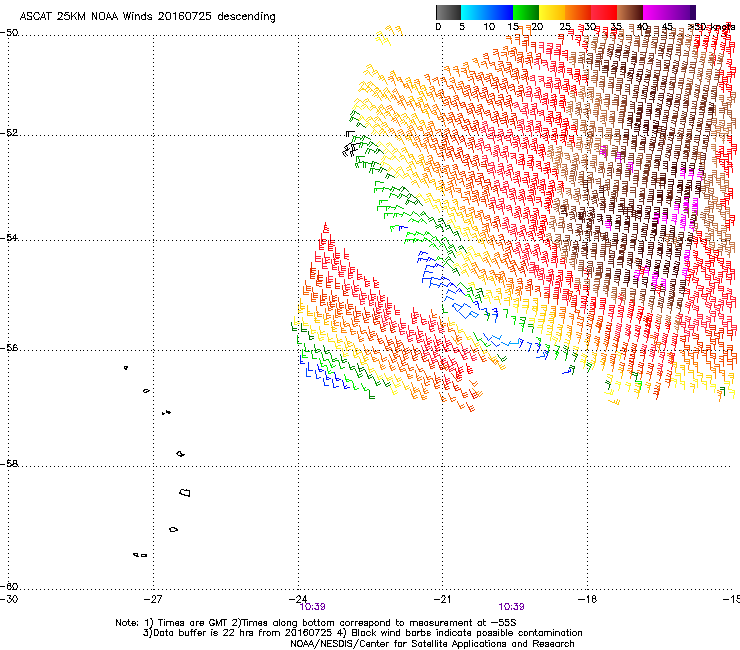Click the -21 longitude axis label

pos(442,599)
